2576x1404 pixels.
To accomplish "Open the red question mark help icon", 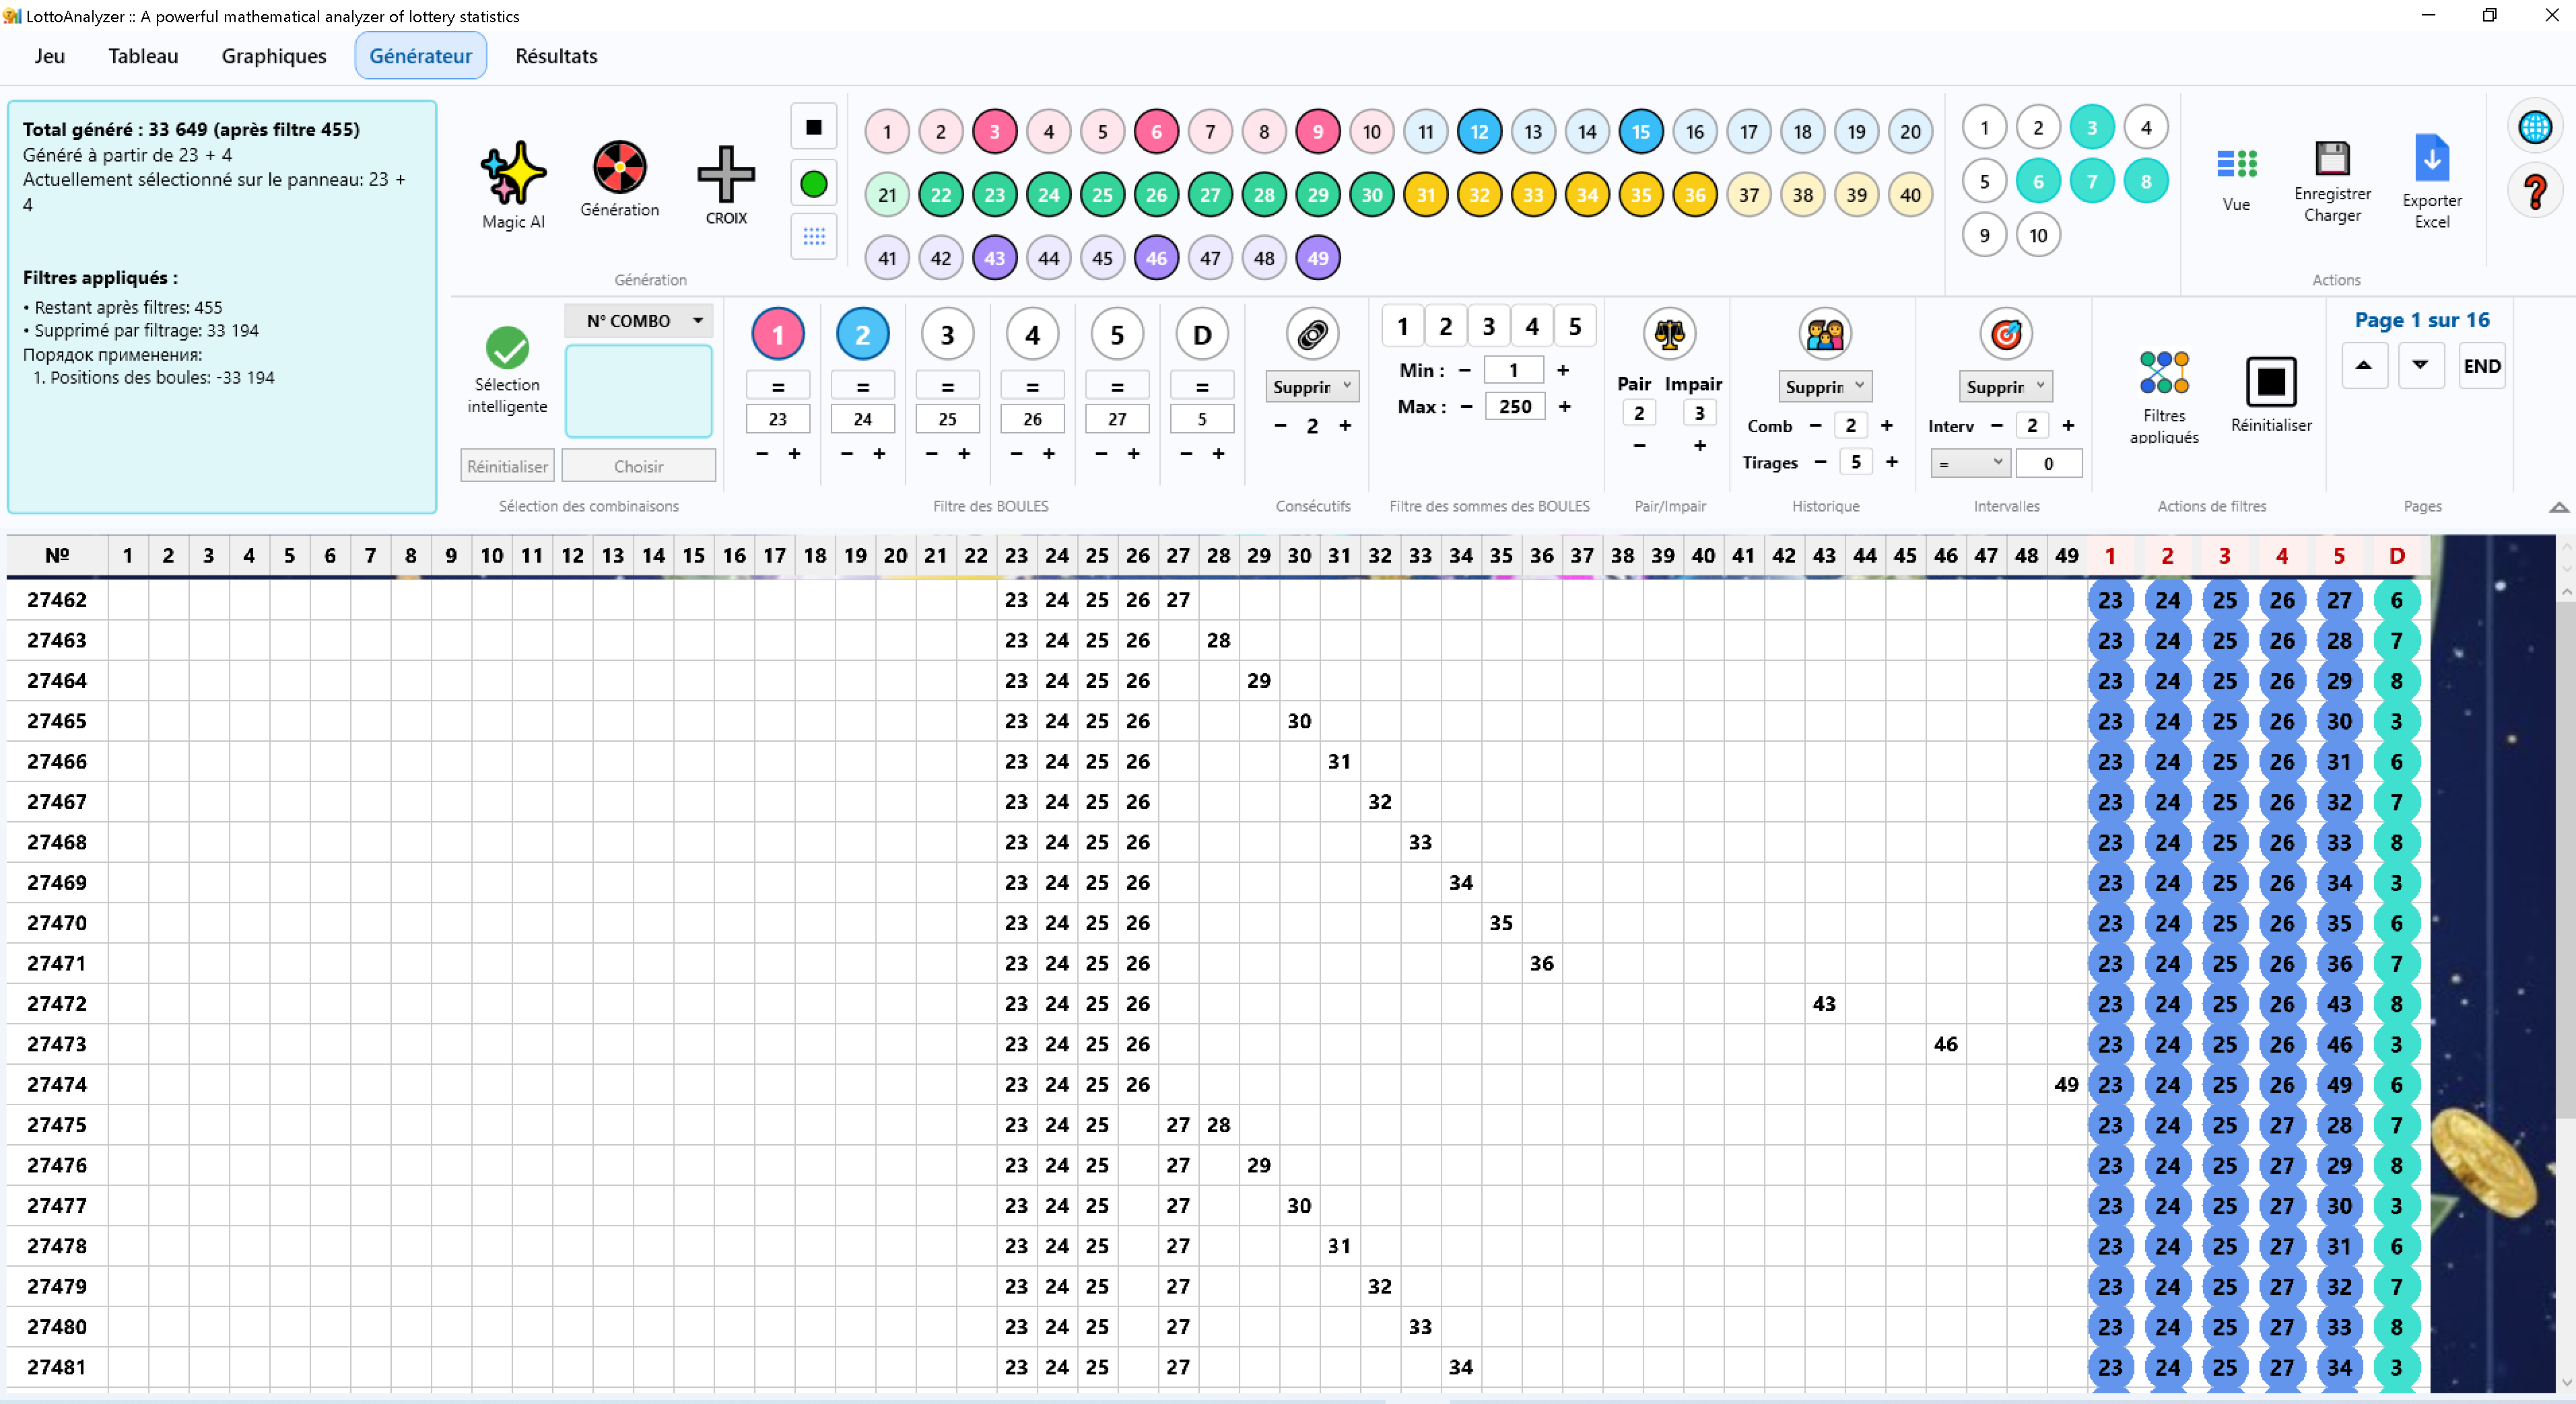I will [x=2535, y=190].
